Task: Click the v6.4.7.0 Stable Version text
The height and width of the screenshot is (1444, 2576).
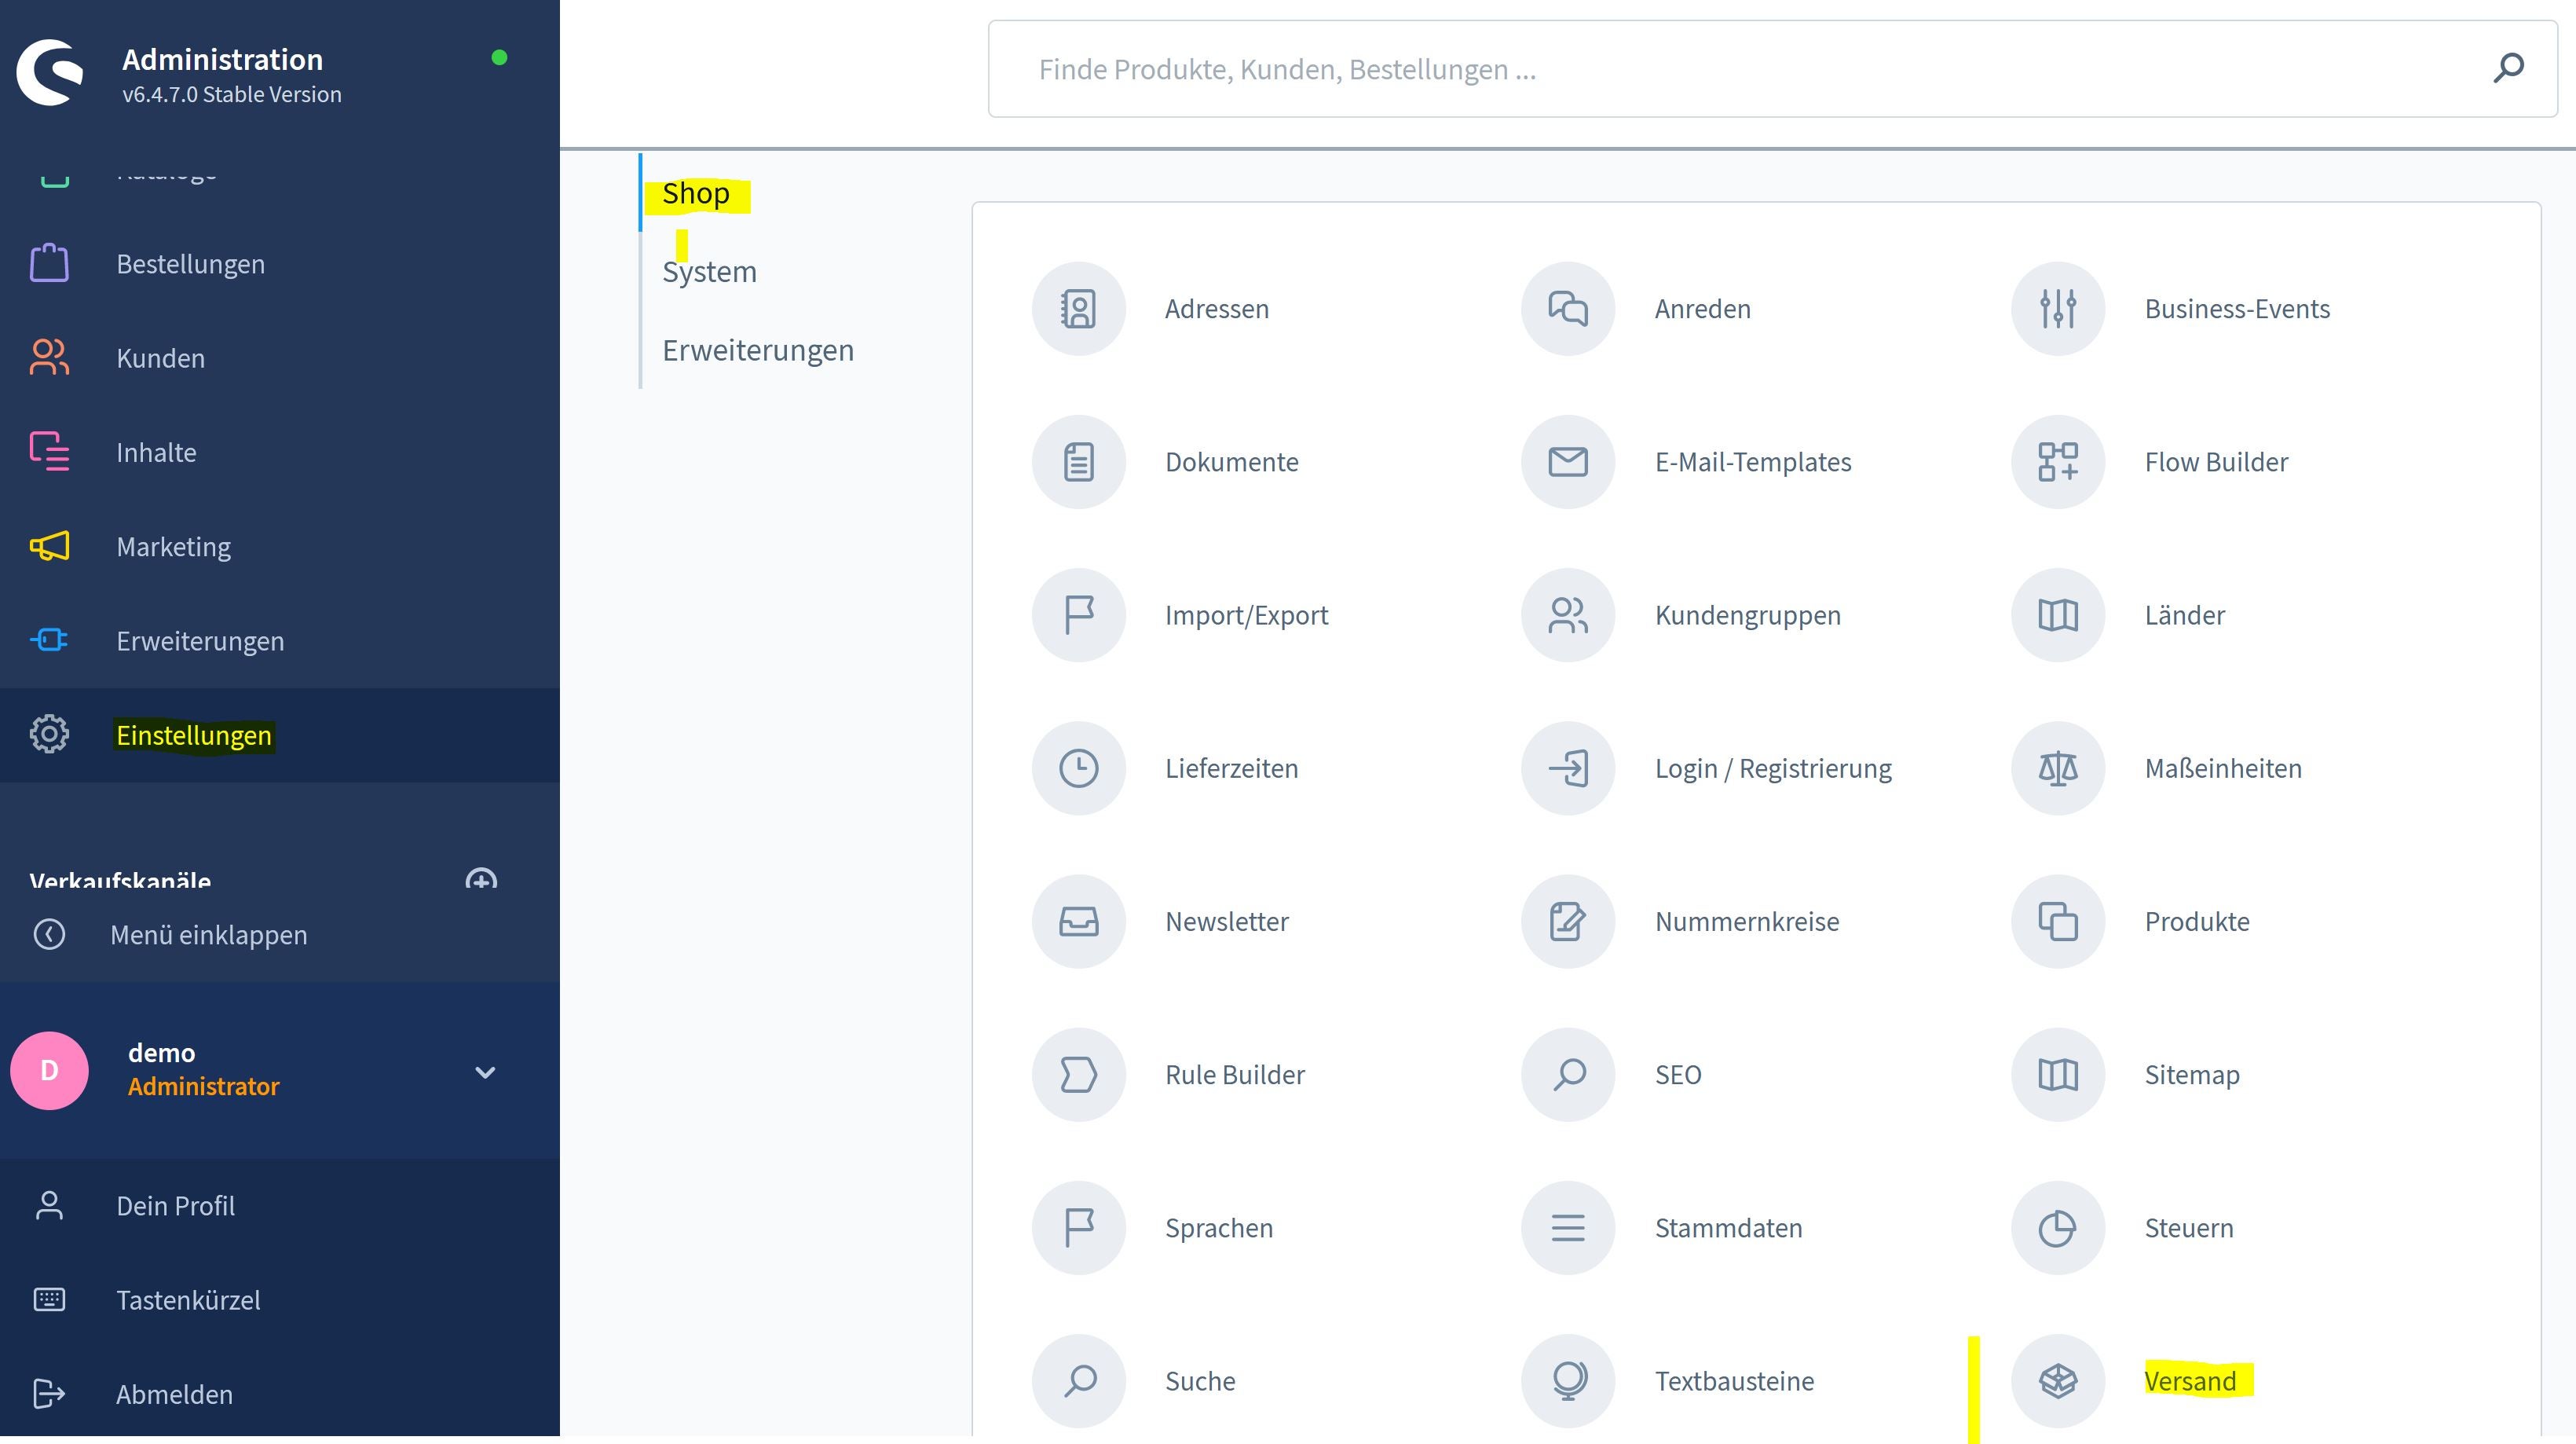Action: (231, 94)
